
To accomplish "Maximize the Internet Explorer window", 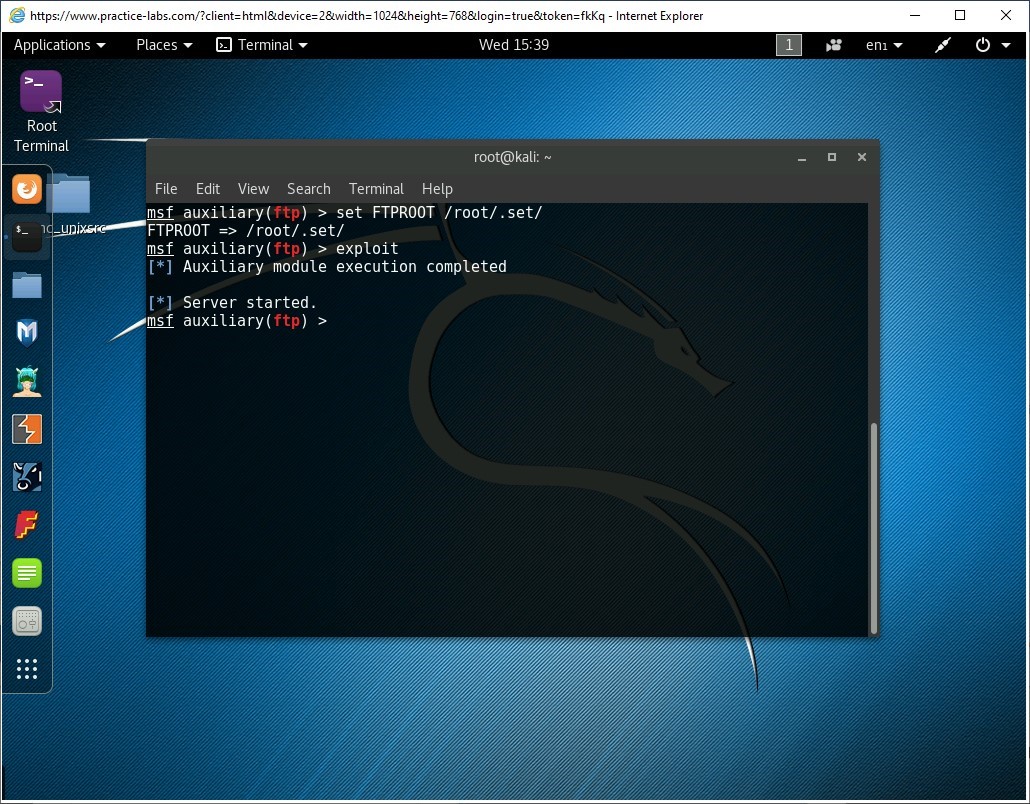I will (x=960, y=15).
